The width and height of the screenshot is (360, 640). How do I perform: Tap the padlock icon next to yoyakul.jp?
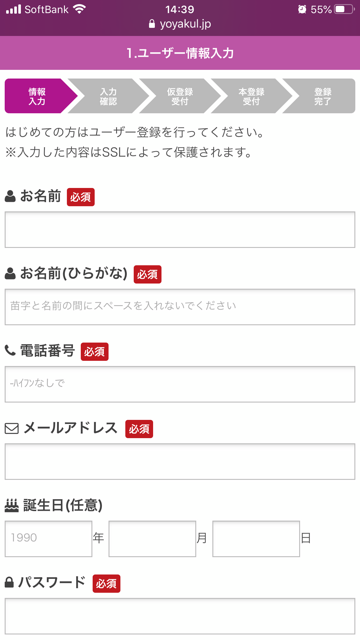click(152, 24)
